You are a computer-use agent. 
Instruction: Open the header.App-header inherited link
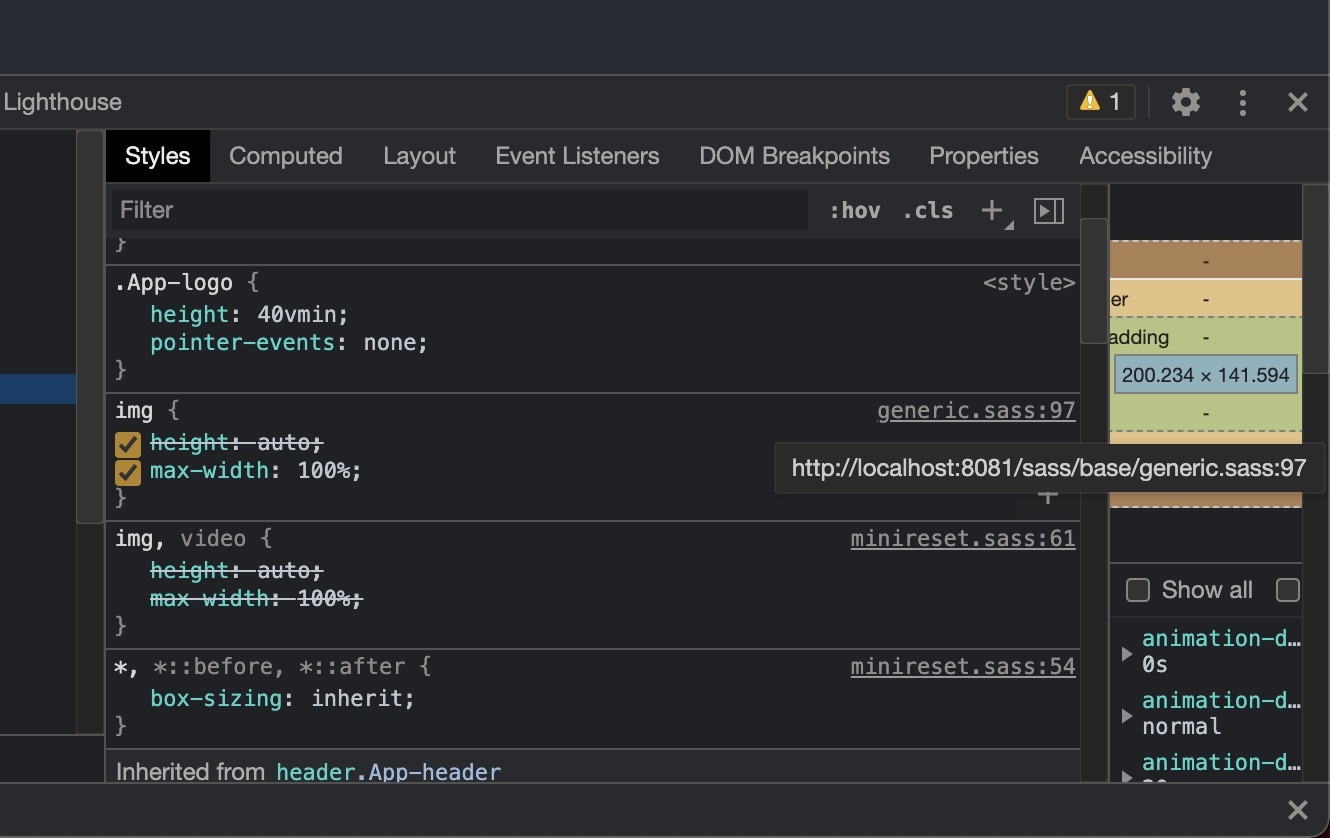(x=390, y=771)
